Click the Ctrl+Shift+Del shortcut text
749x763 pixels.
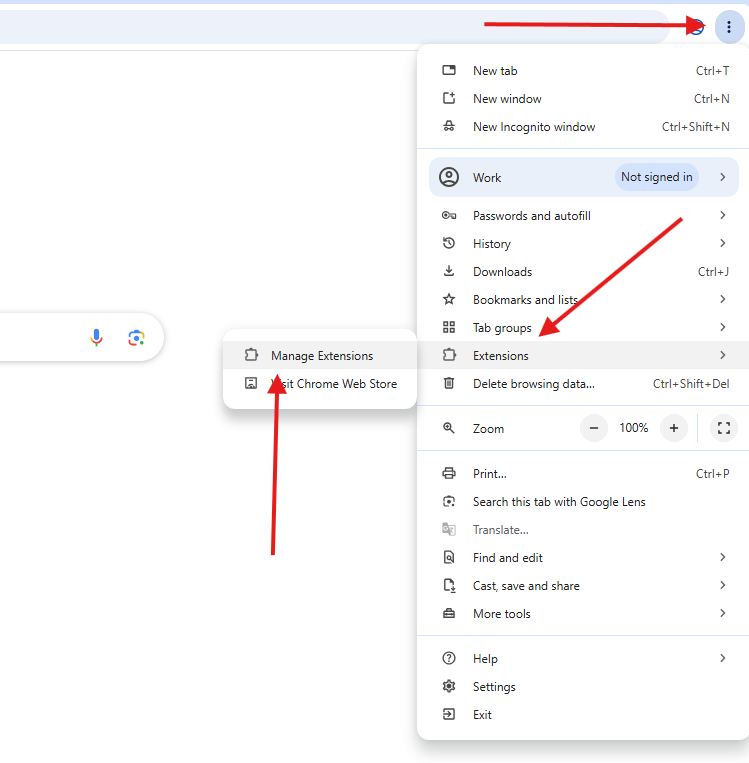[691, 383]
